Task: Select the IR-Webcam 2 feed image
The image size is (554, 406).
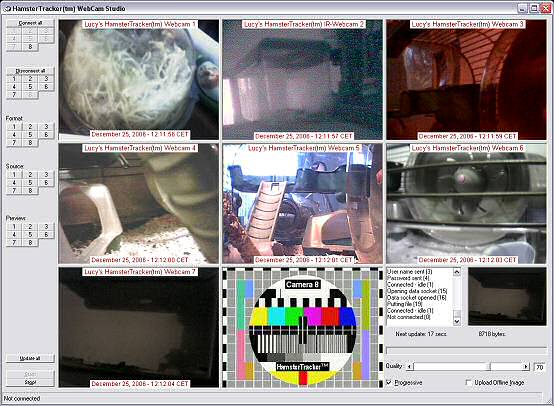Action: [x=302, y=80]
